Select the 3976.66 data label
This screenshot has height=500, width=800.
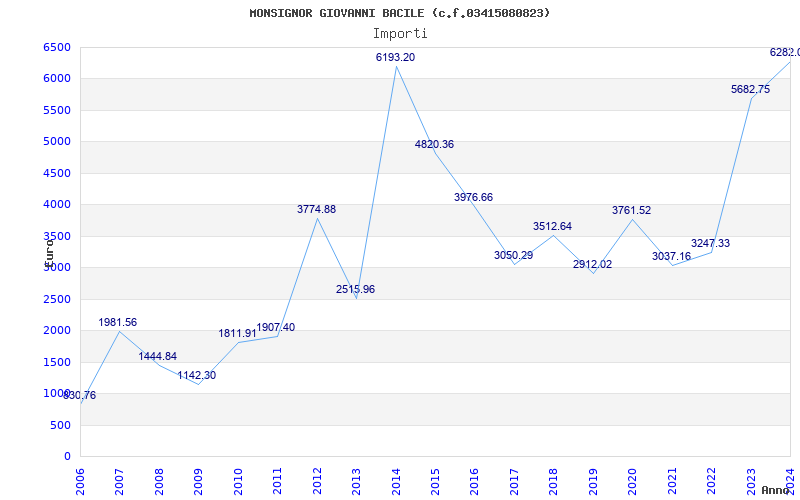[473, 197]
